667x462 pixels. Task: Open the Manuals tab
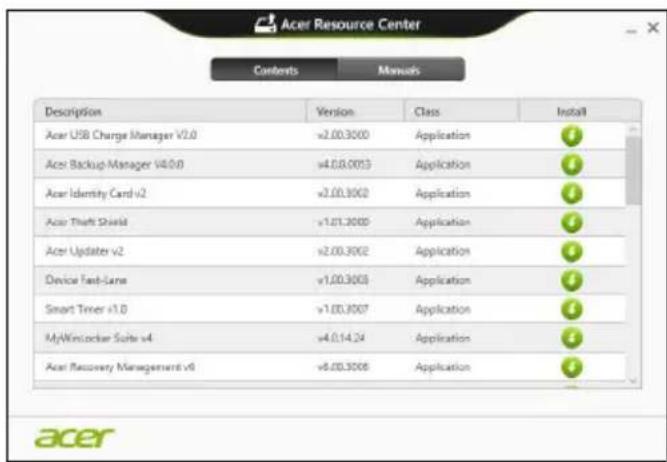coord(401,70)
